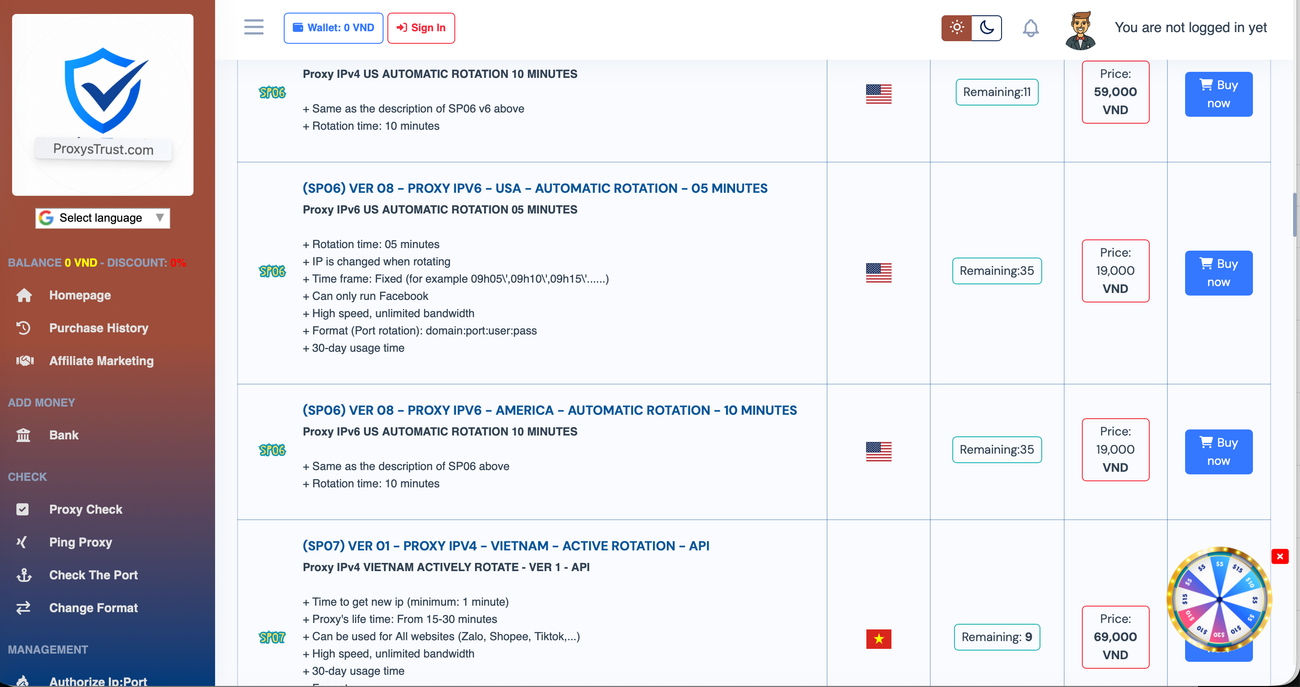
Task: Click the Price: 69,000 VND box
Action: click(x=1115, y=636)
